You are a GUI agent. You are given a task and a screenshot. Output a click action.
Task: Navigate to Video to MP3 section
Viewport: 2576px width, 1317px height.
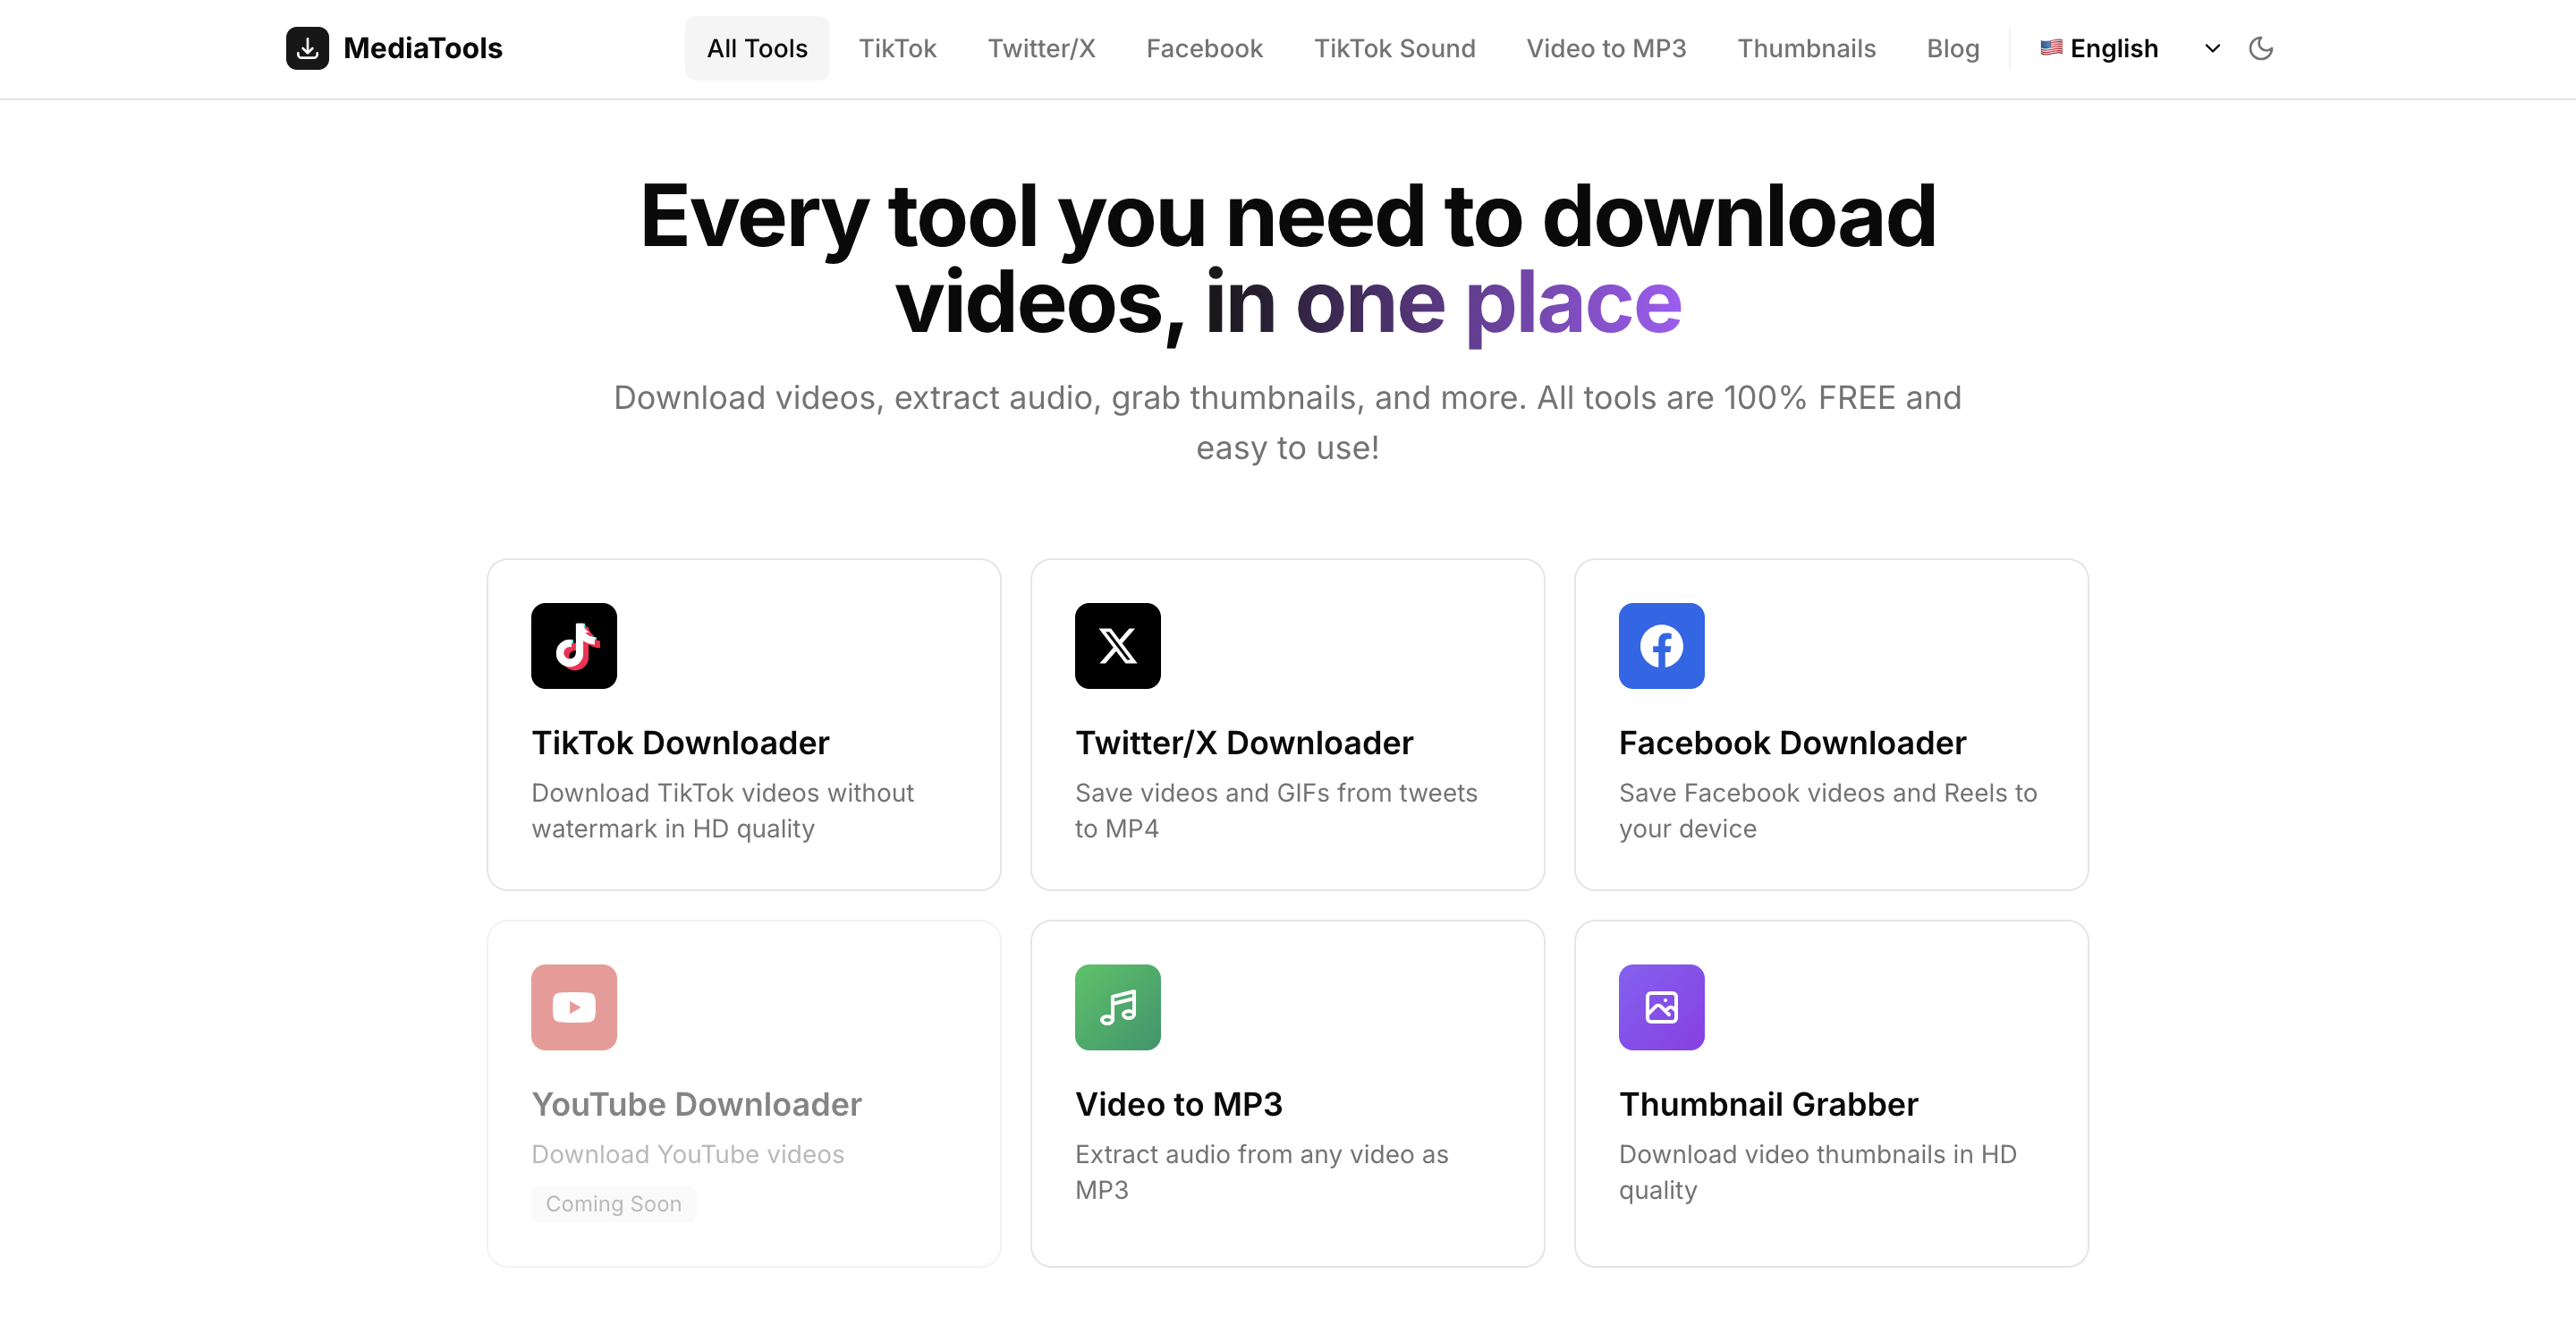(x=1606, y=48)
